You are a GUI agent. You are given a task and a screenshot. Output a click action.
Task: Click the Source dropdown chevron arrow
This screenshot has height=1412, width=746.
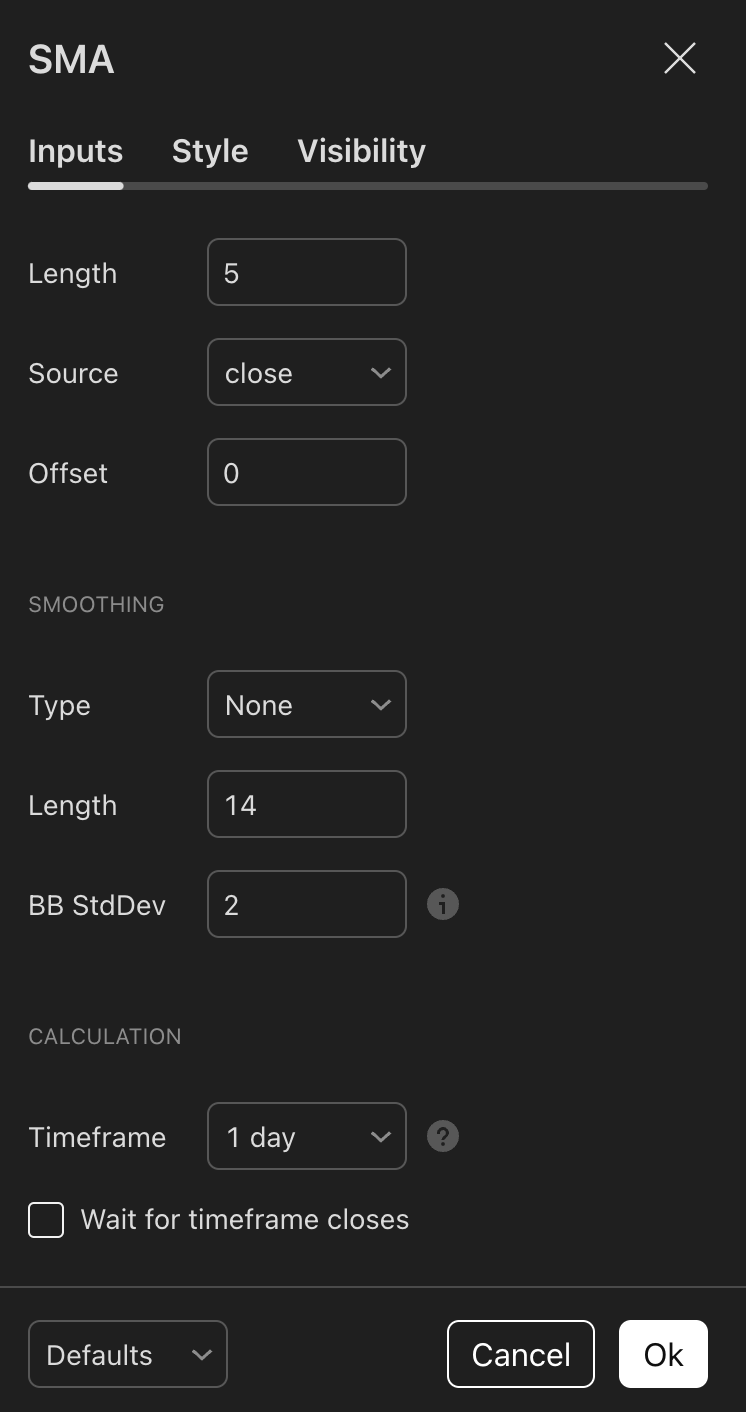click(x=380, y=372)
